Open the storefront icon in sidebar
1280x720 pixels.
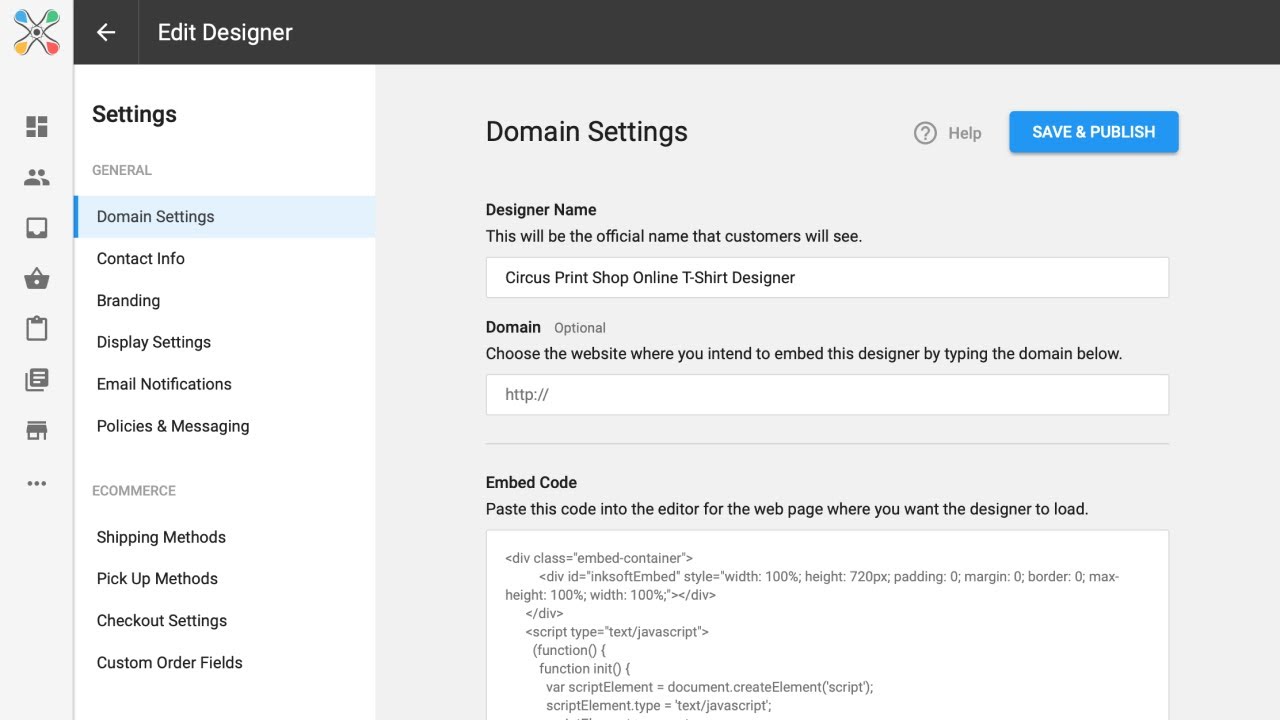(37, 431)
